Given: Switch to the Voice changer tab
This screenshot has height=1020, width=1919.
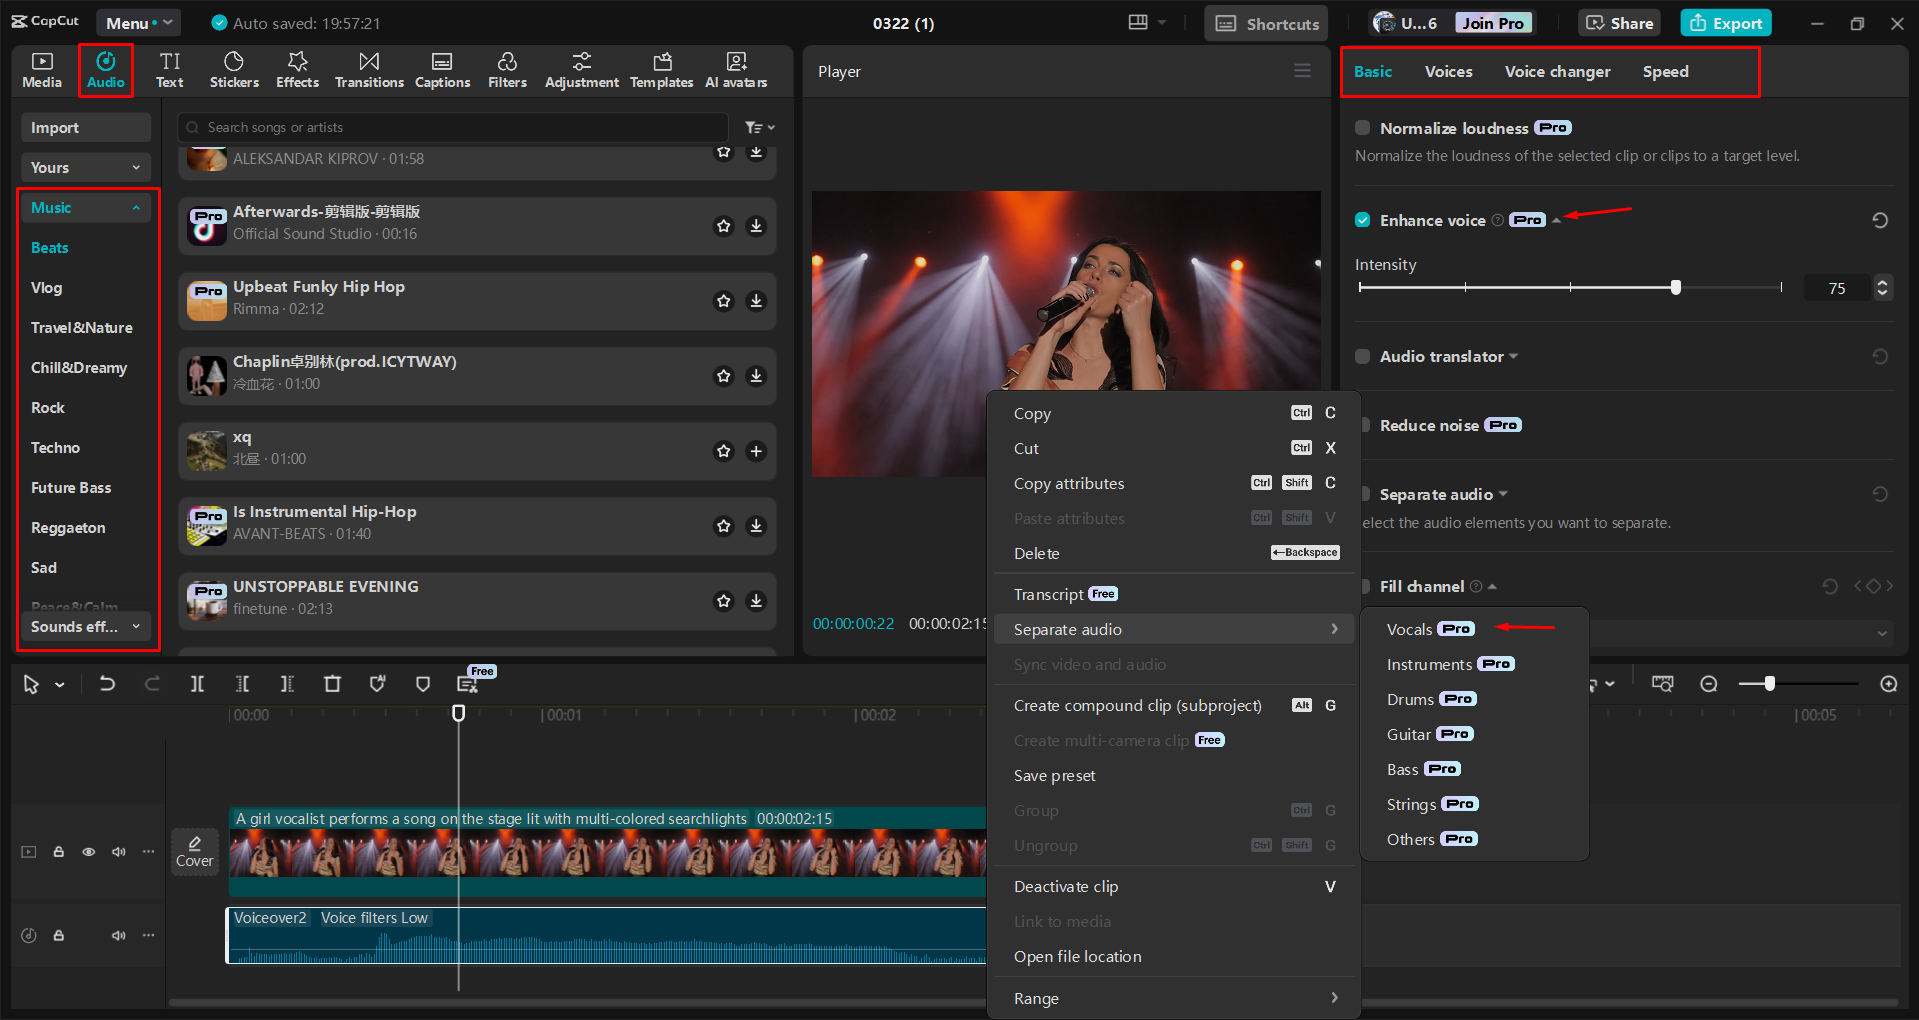Looking at the screenshot, I should 1557,71.
